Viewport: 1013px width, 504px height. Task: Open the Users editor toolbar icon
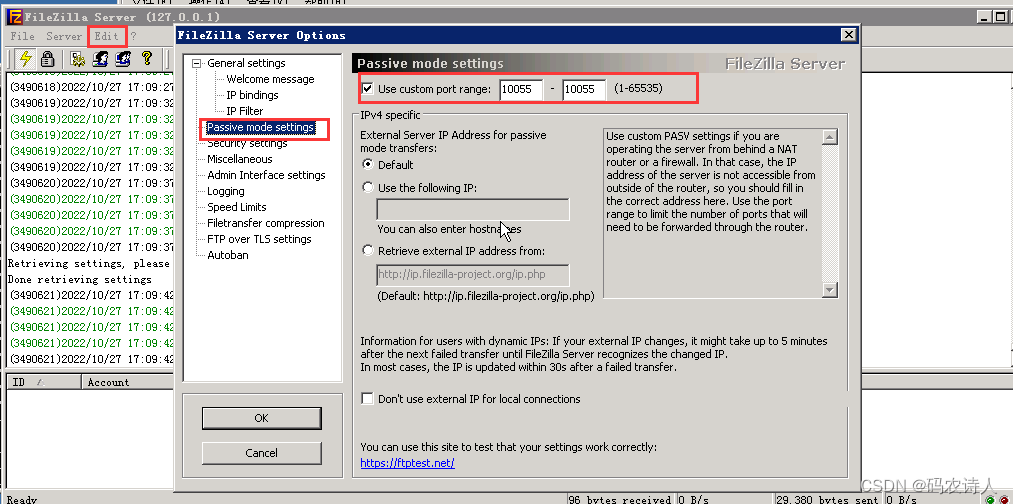(100, 59)
